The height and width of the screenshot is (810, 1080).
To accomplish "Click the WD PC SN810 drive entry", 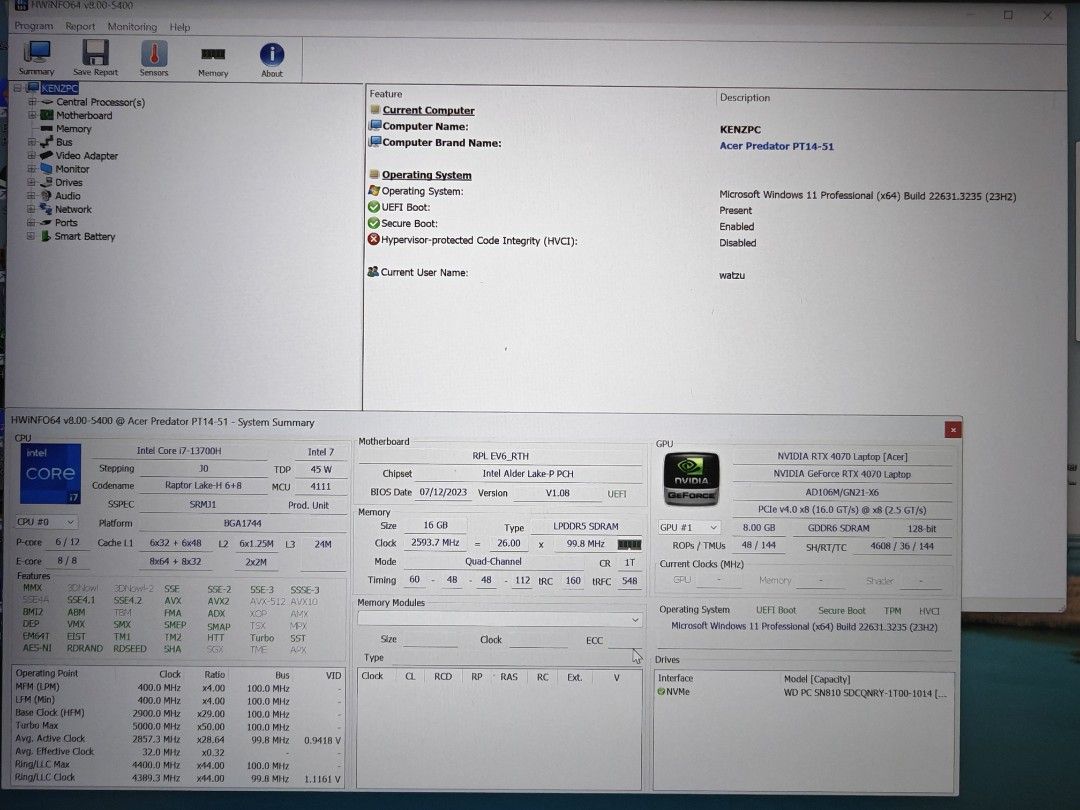I will click(864, 693).
